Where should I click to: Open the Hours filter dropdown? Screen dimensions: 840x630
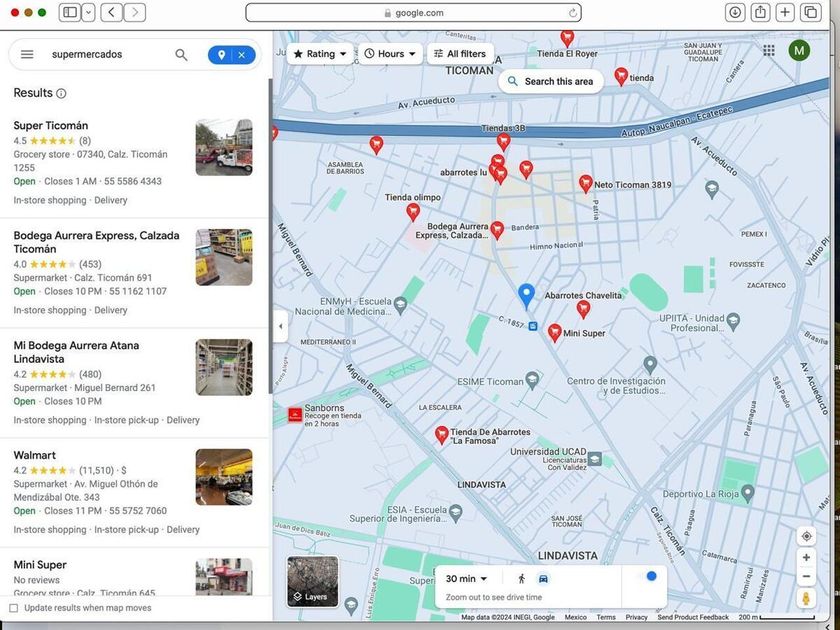390,54
